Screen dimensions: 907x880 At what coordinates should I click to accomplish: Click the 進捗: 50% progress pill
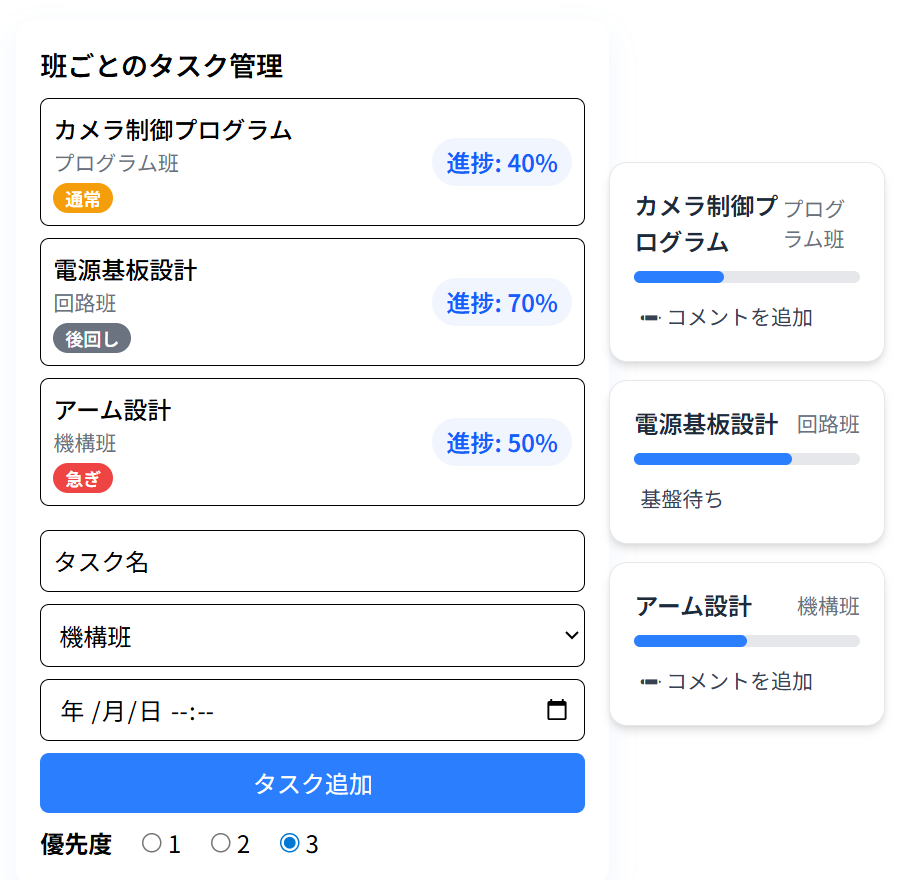click(501, 443)
